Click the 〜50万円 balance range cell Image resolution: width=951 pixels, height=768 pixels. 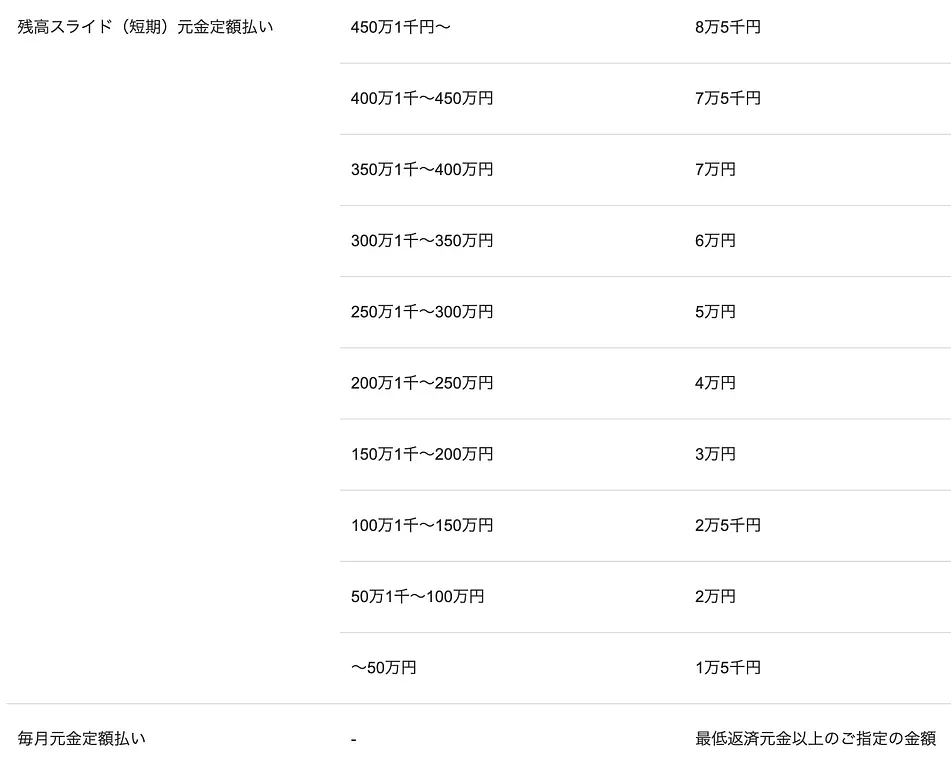[383, 667]
